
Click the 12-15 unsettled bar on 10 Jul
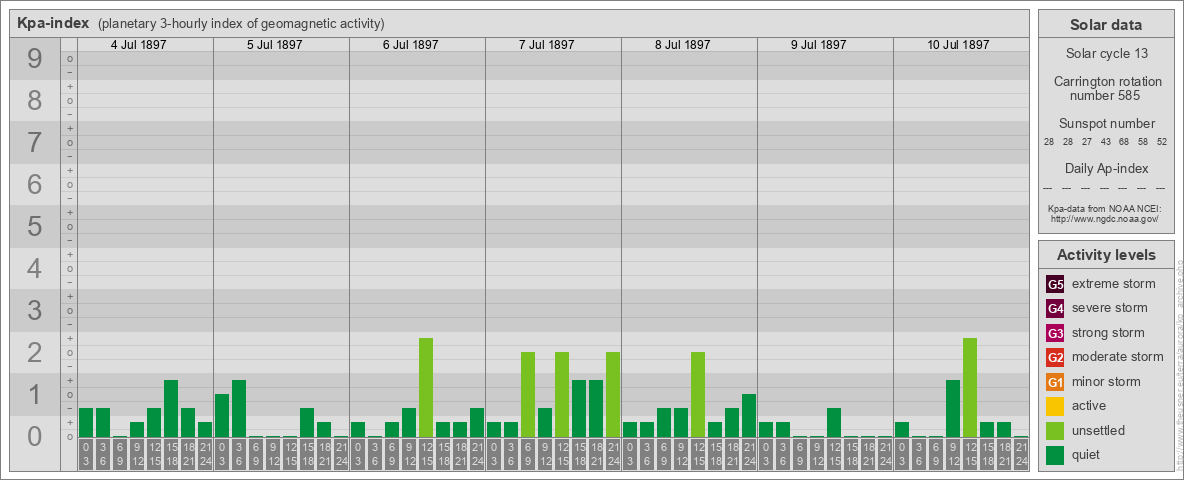tap(970, 388)
